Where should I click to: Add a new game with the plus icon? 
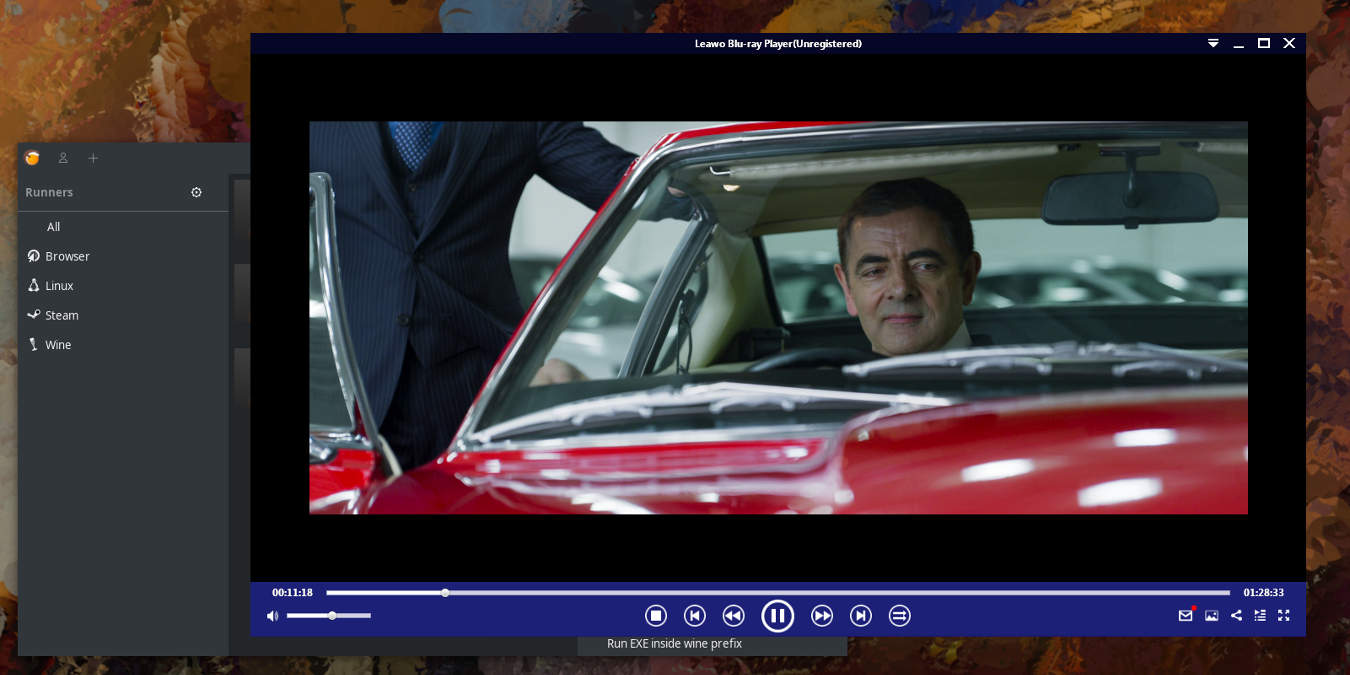pyautogui.click(x=93, y=158)
